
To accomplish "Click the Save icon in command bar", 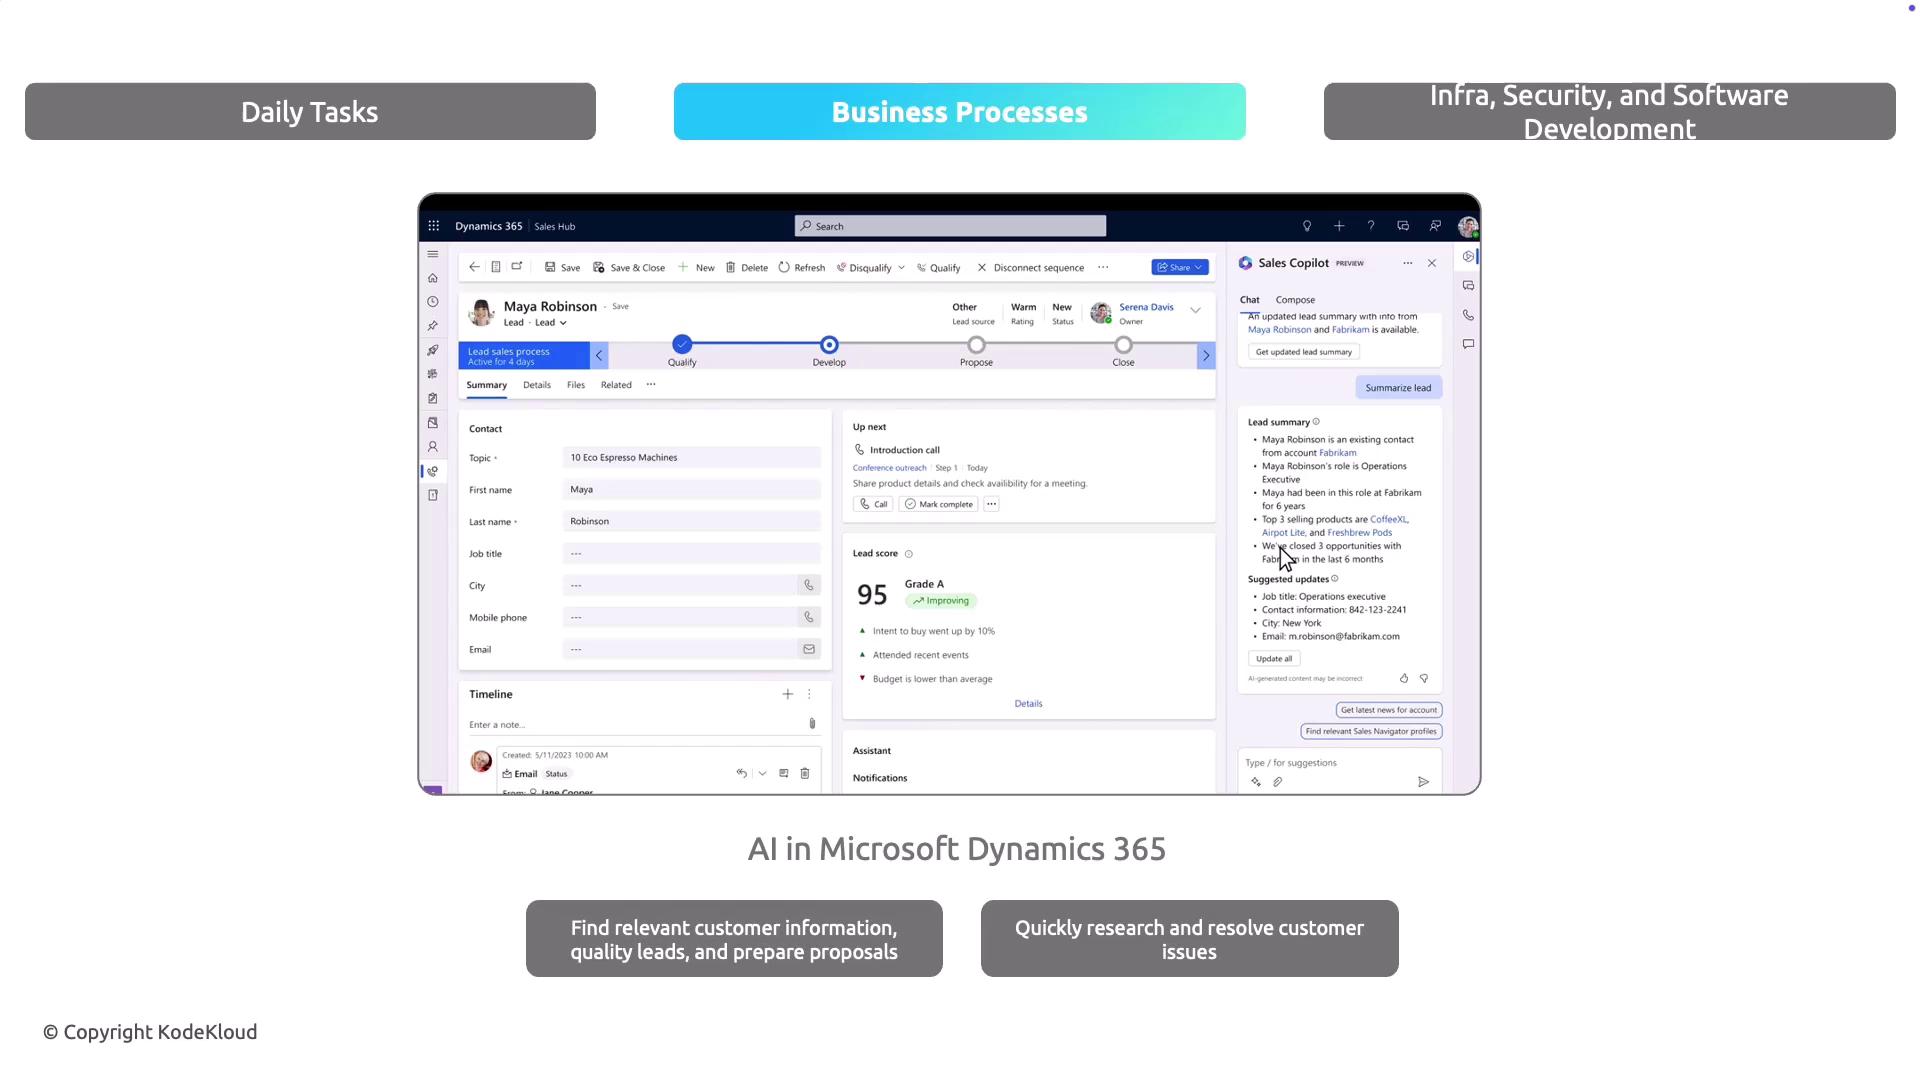I will [x=551, y=268].
